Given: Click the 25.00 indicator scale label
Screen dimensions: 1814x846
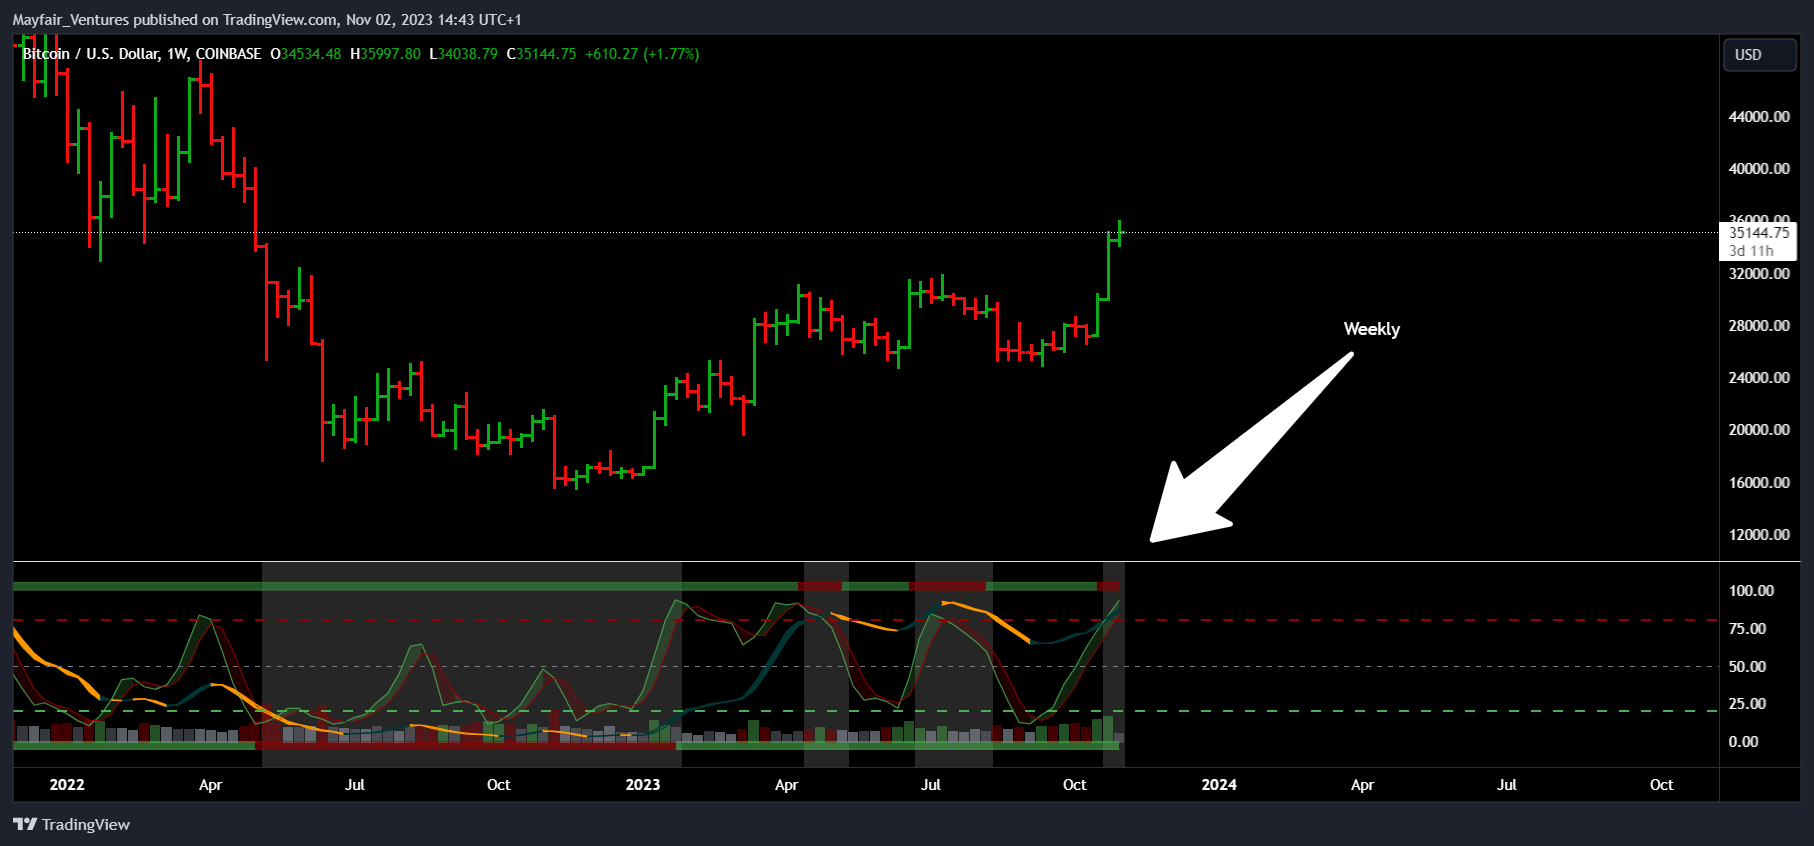Looking at the screenshot, I should pos(1747,704).
